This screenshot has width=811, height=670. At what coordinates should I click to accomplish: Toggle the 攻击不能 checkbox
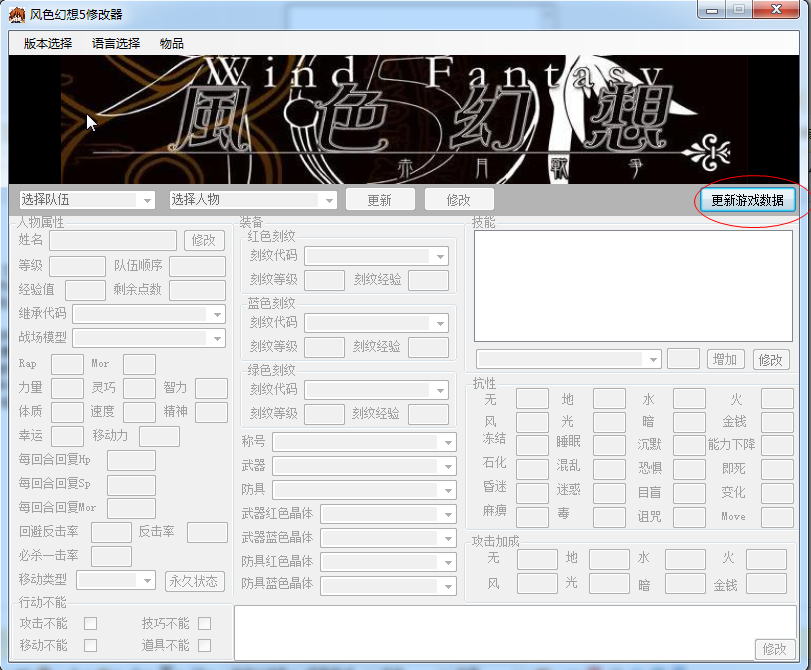[91, 623]
